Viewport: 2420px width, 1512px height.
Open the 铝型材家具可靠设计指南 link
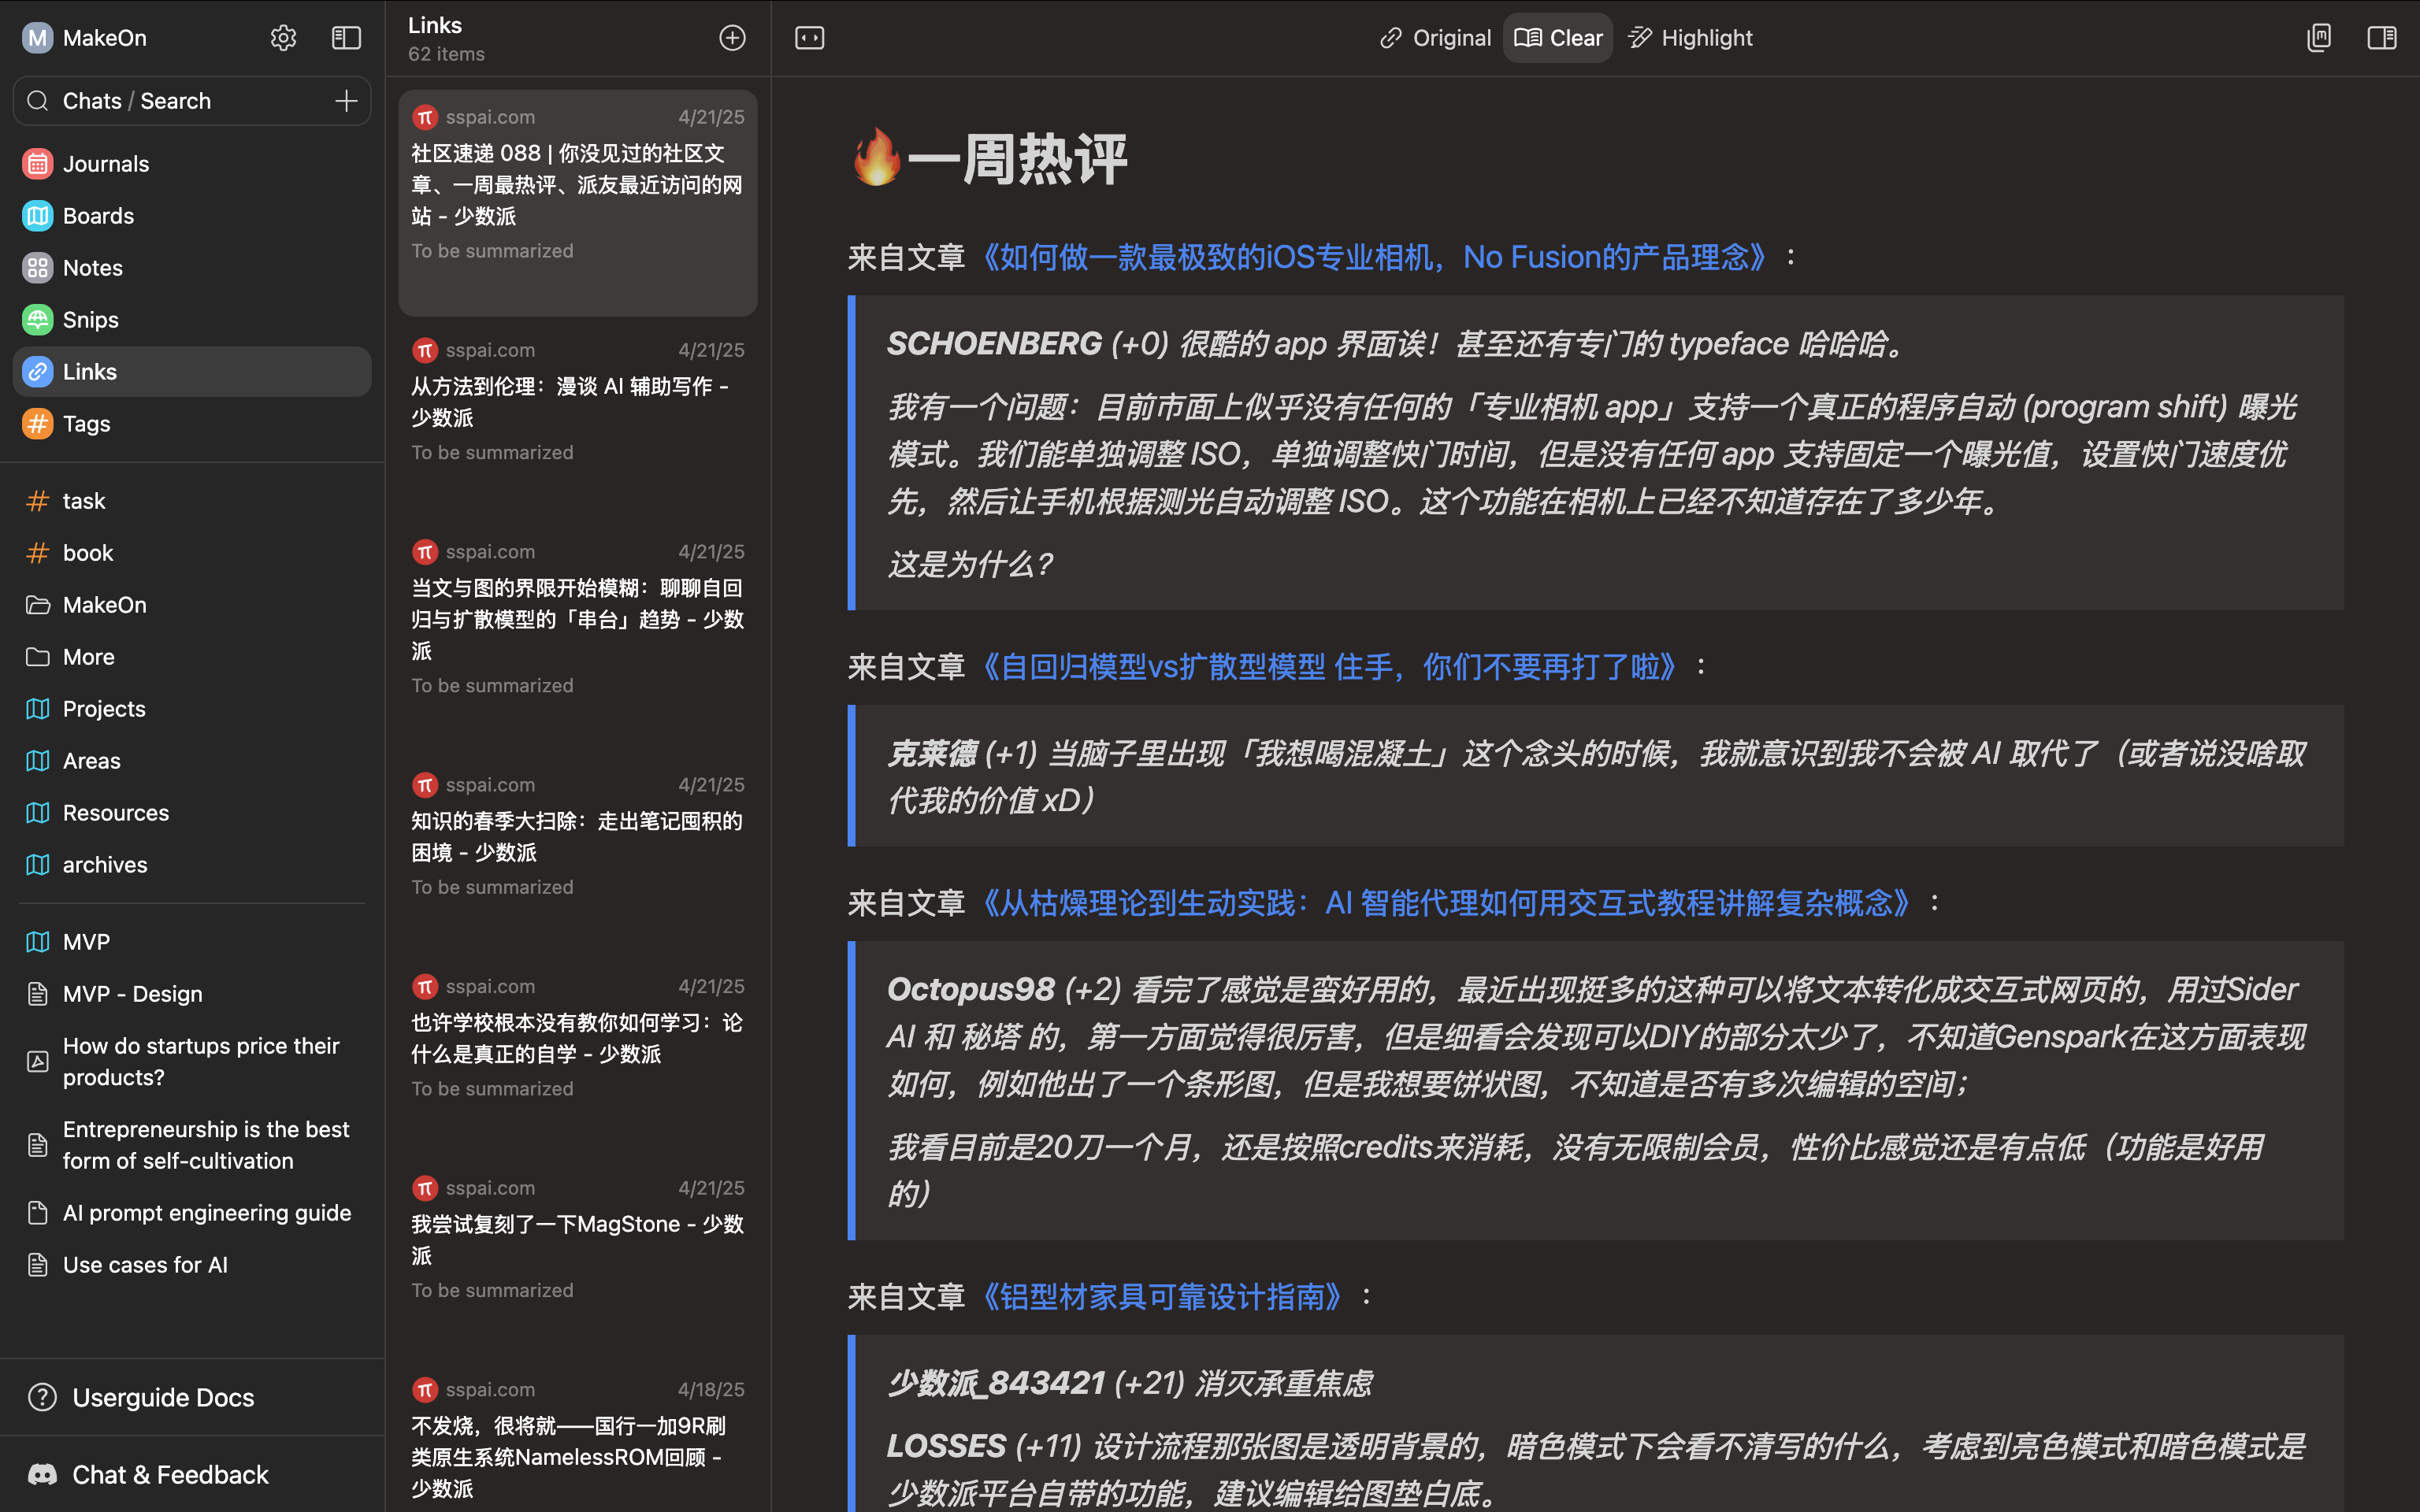1161,1297
